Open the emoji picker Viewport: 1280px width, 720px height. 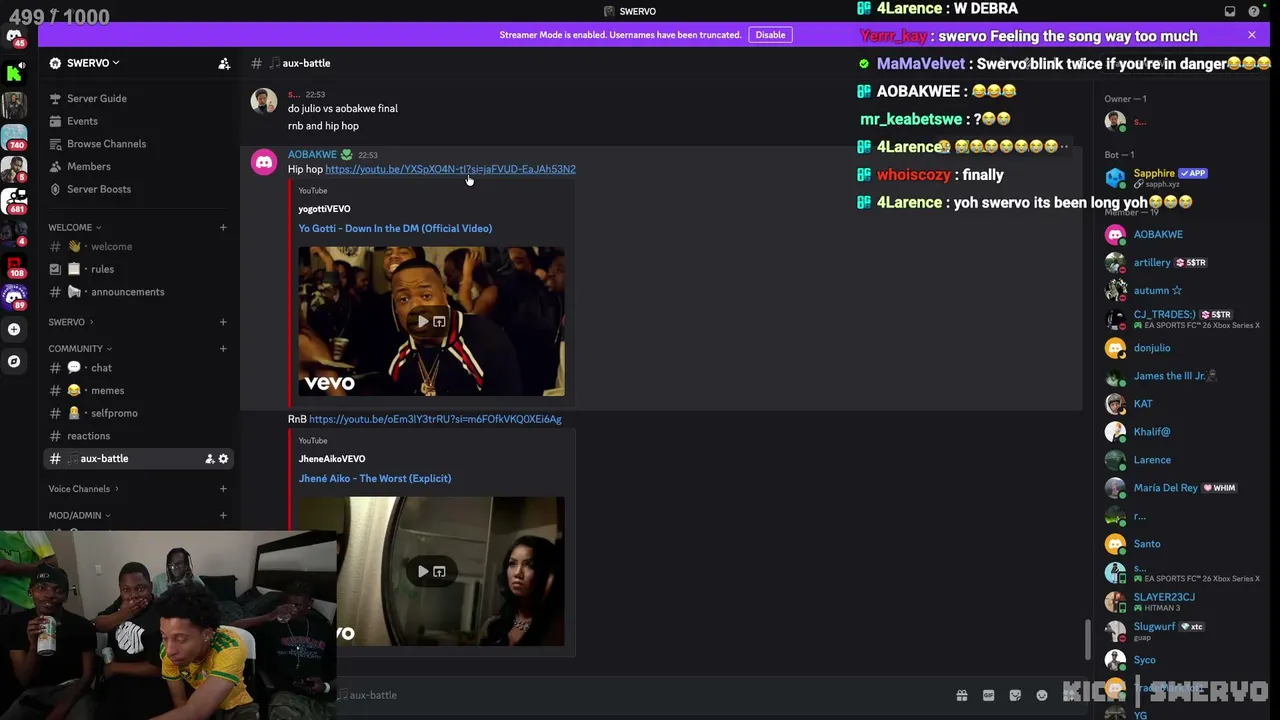pyautogui.click(x=1042, y=695)
